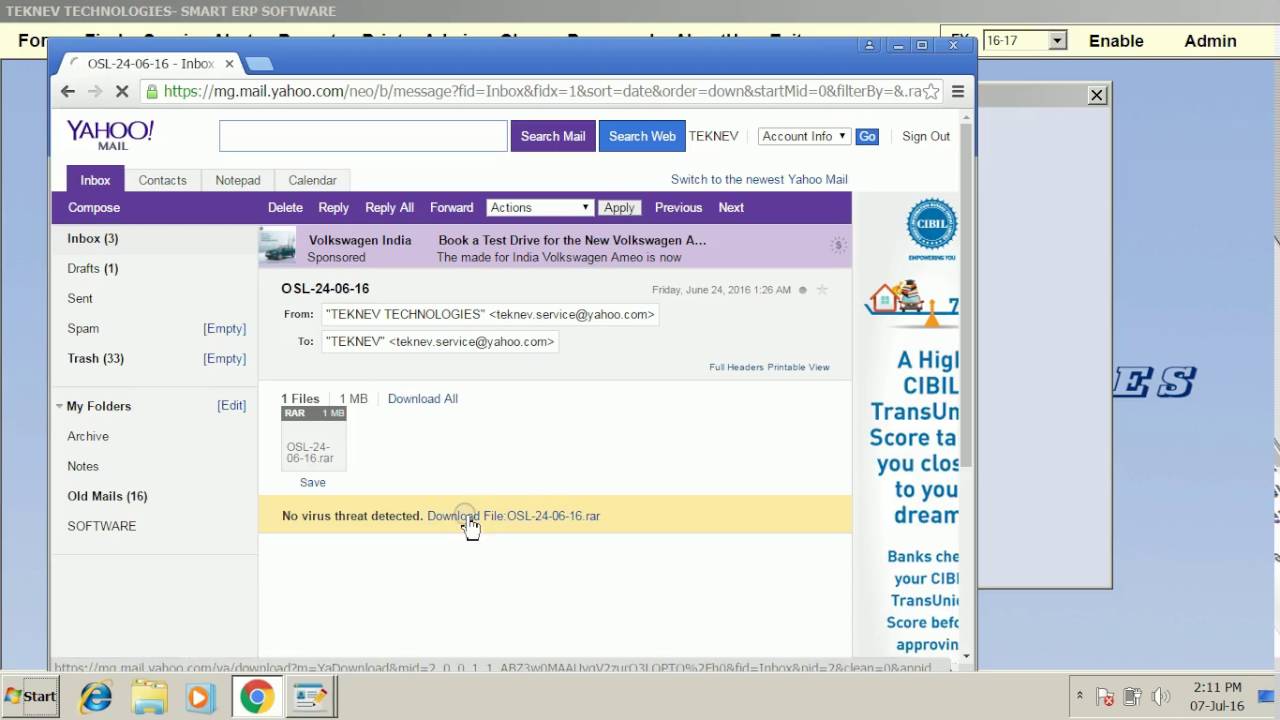This screenshot has height=720, width=1280.
Task: Open the Sent folder
Action: click(x=80, y=298)
